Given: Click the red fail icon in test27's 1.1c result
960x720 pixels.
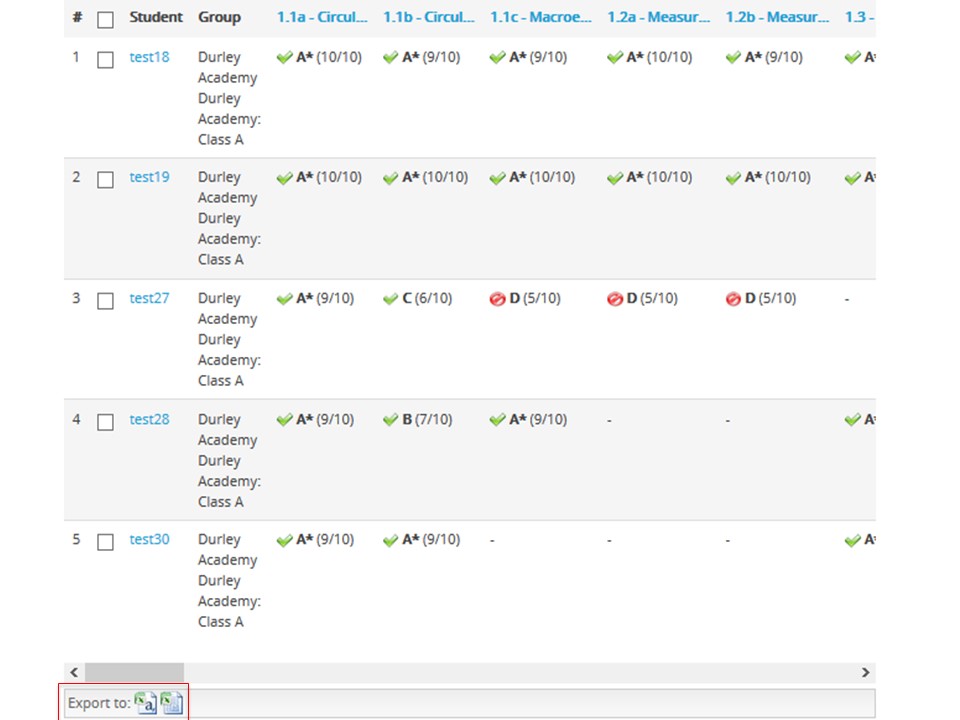Looking at the screenshot, I should [497, 299].
